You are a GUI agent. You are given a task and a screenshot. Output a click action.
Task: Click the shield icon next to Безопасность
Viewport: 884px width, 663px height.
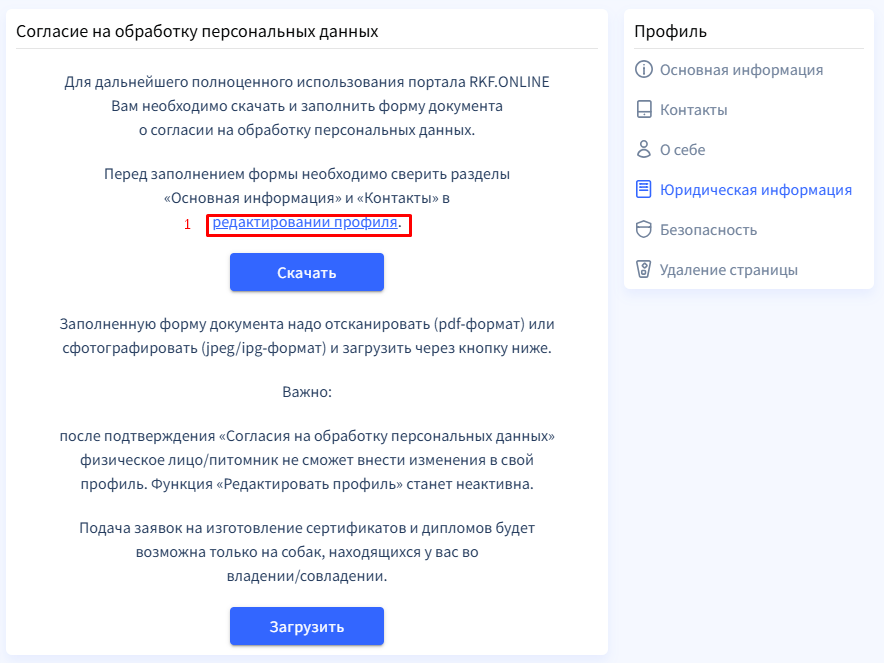tap(644, 230)
